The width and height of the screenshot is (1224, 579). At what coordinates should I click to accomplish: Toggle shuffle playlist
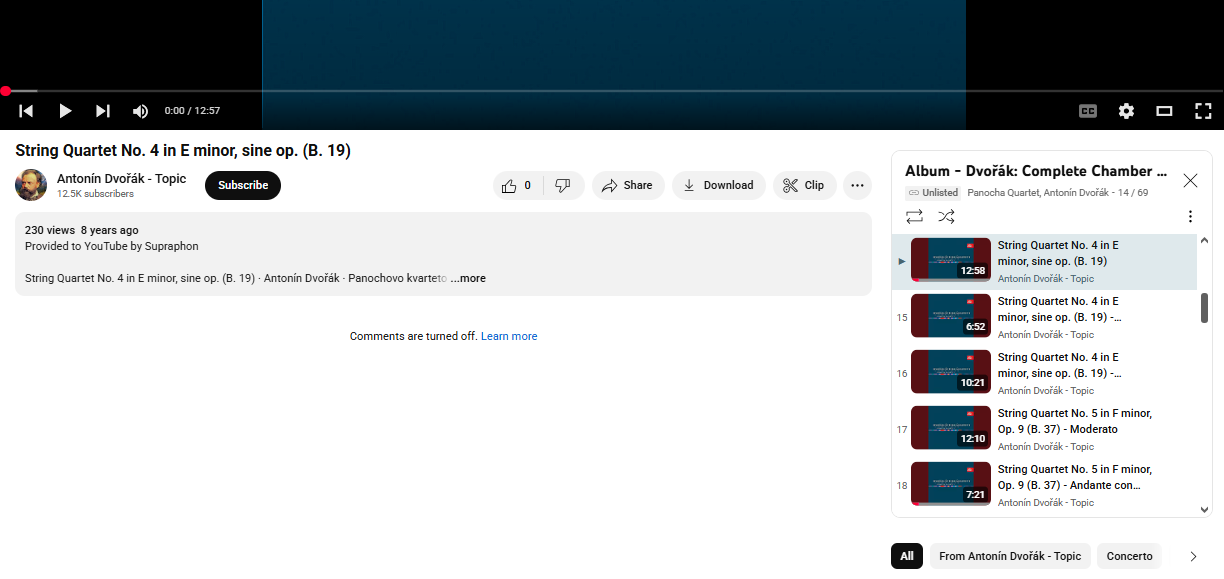(x=946, y=216)
